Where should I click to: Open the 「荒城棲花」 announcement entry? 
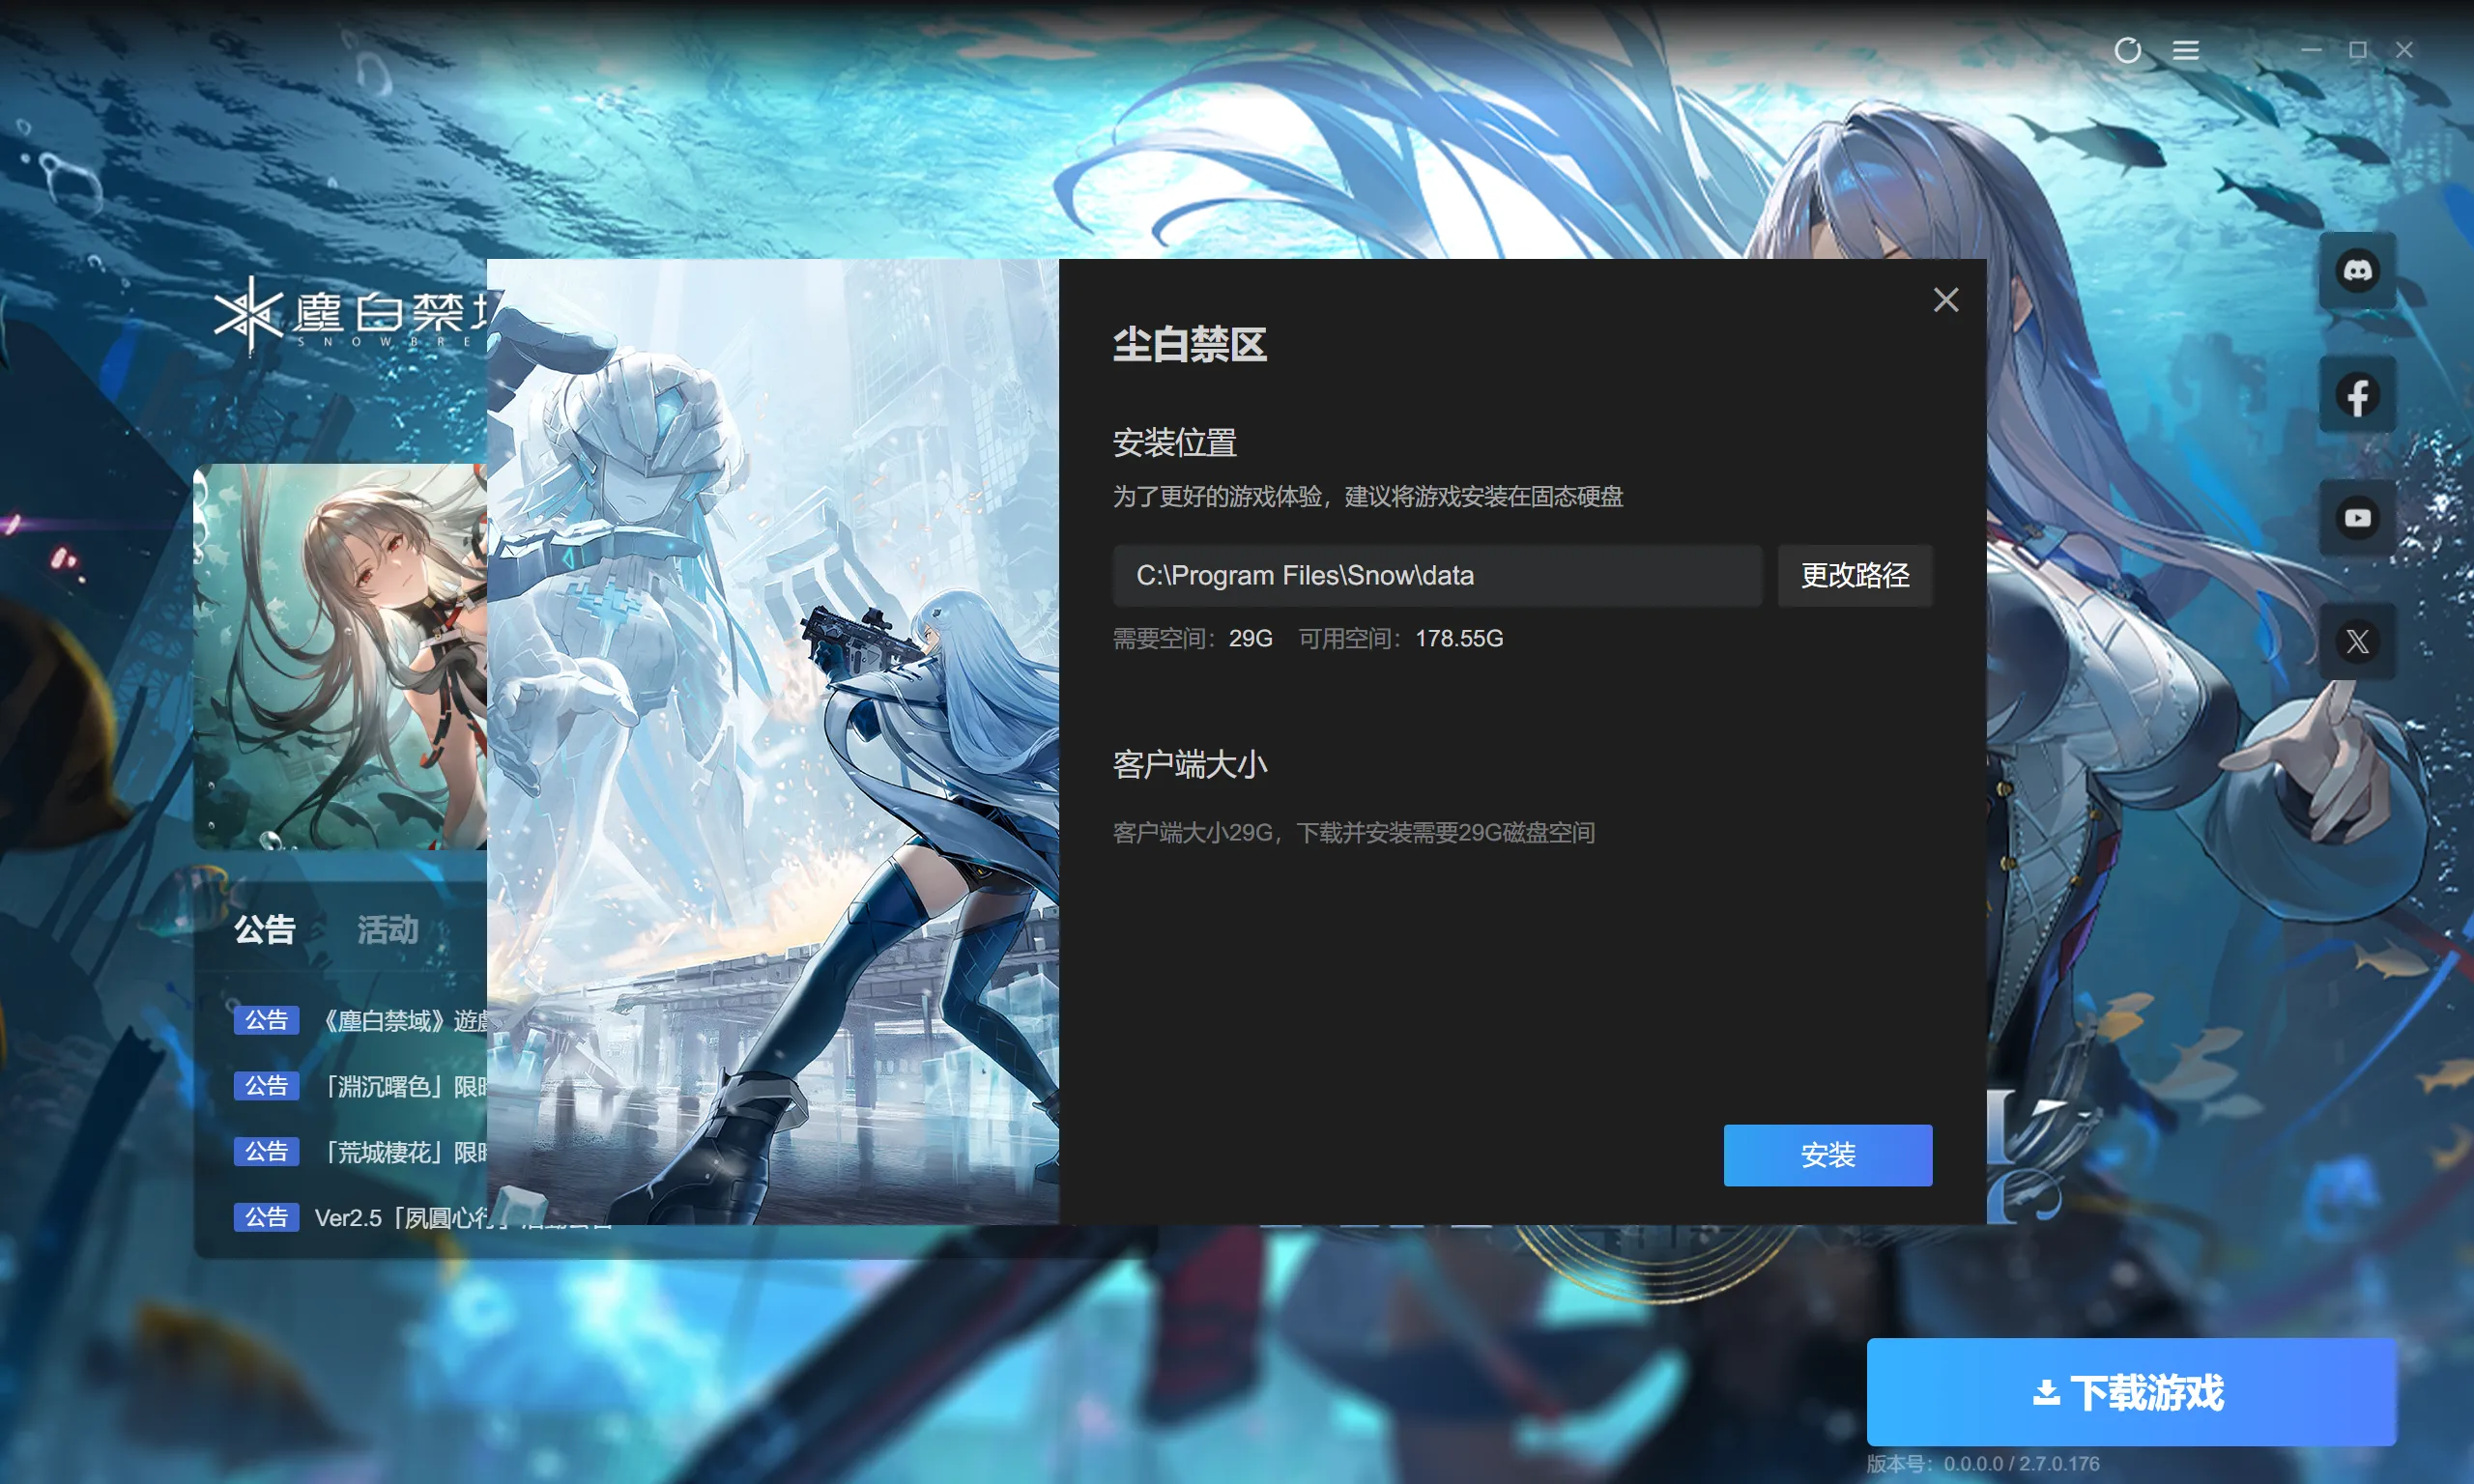coord(400,1153)
